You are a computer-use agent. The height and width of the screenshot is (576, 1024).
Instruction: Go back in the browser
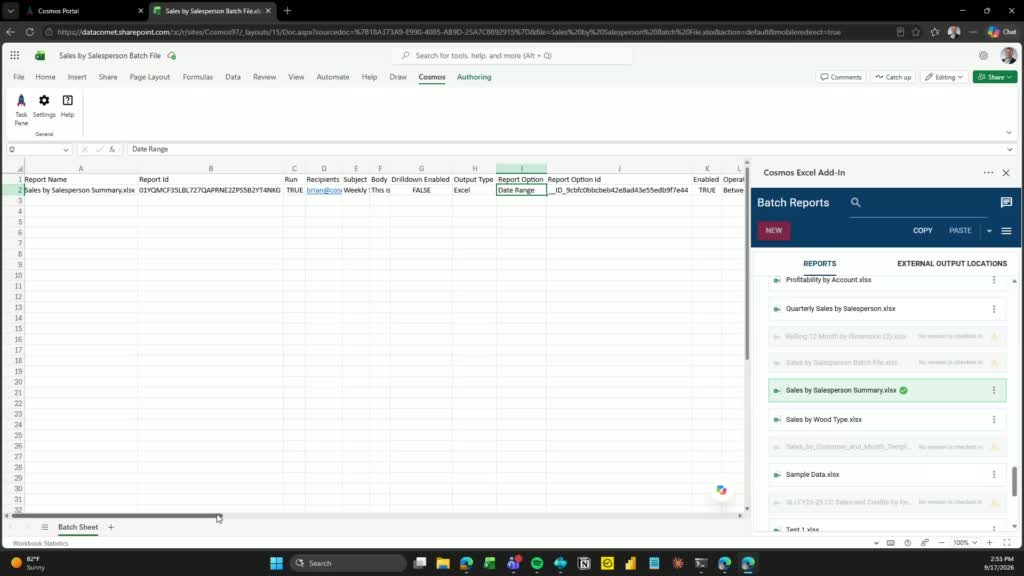10,32
